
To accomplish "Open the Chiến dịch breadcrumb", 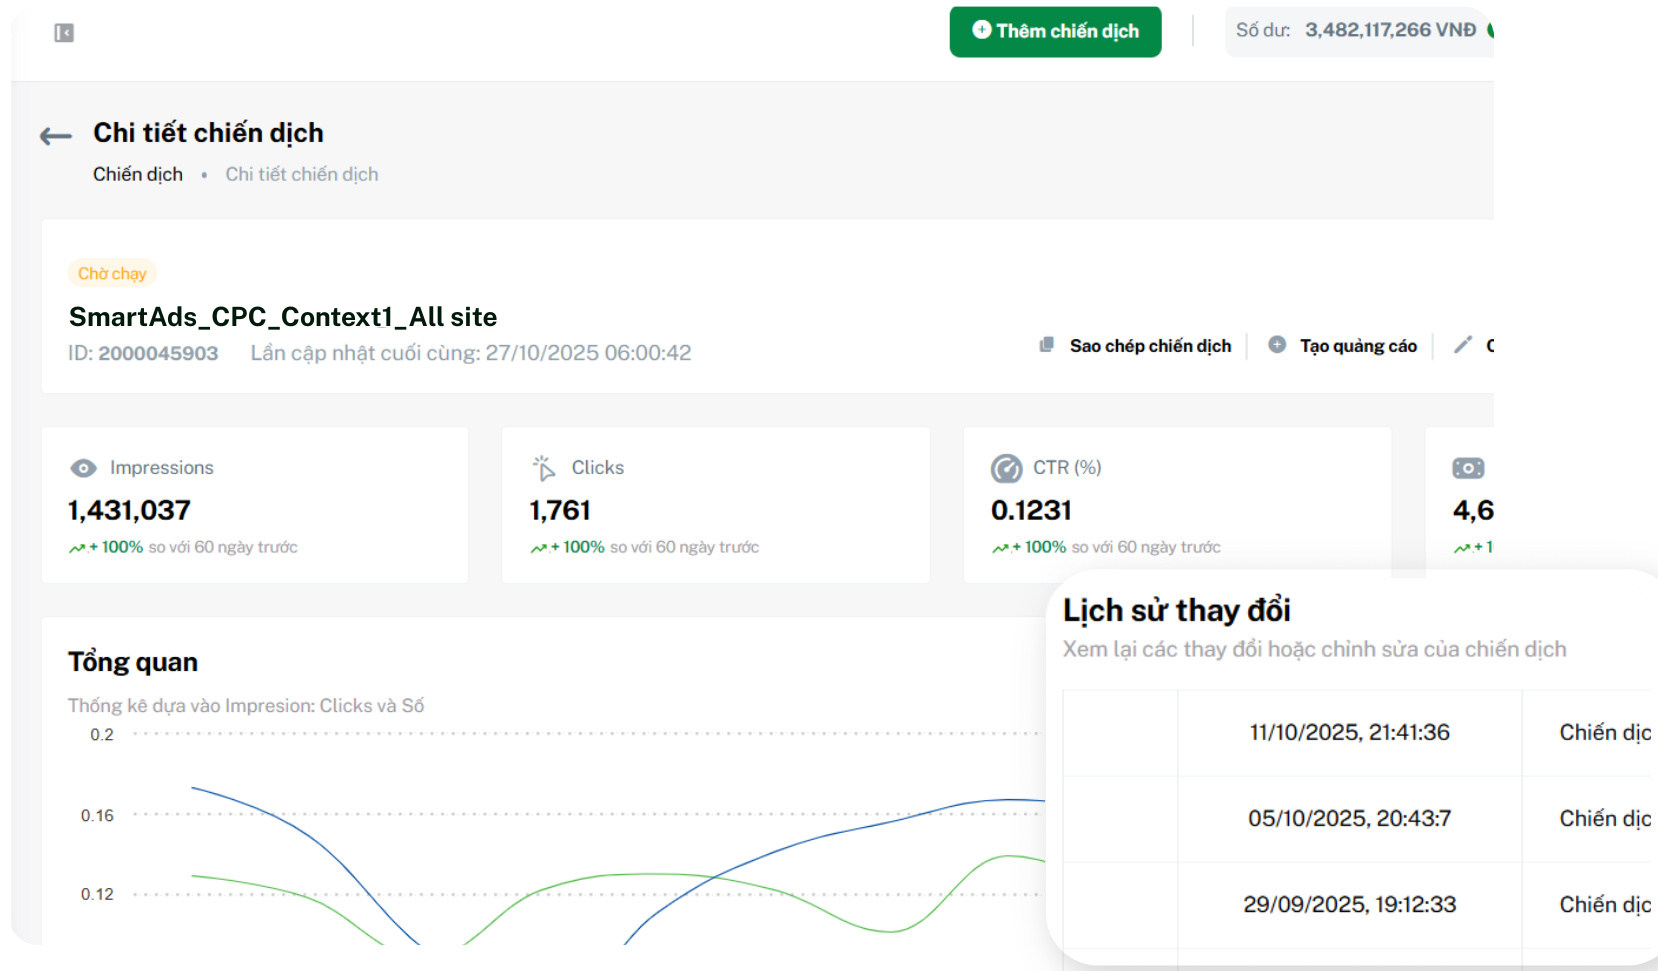I will pyautogui.click(x=137, y=173).
